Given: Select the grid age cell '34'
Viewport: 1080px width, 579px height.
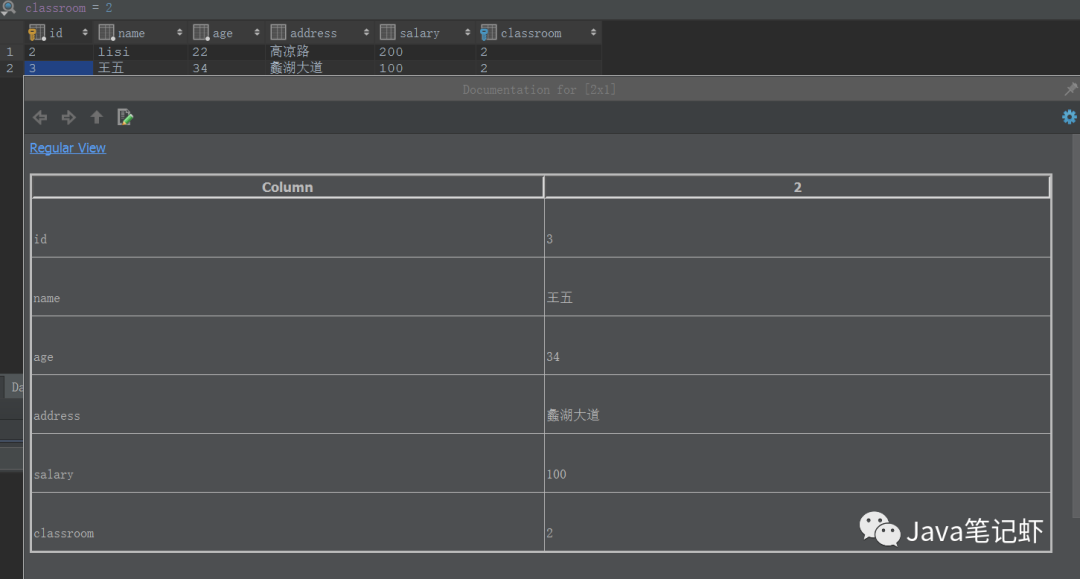Looking at the screenshot, I should (x=227, y=68).
